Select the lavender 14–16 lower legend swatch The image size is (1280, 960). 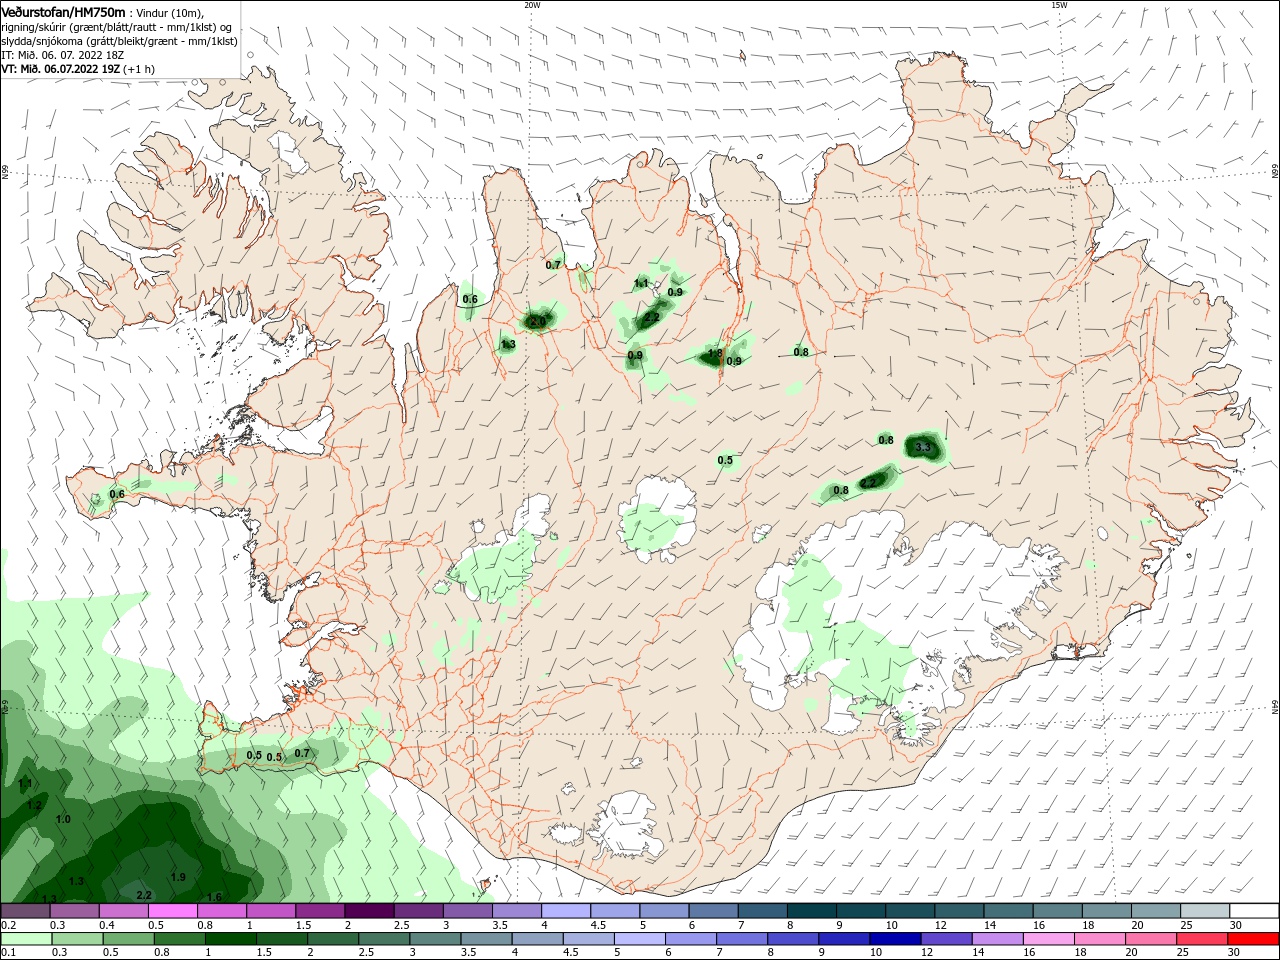click(x=998, y=938)
